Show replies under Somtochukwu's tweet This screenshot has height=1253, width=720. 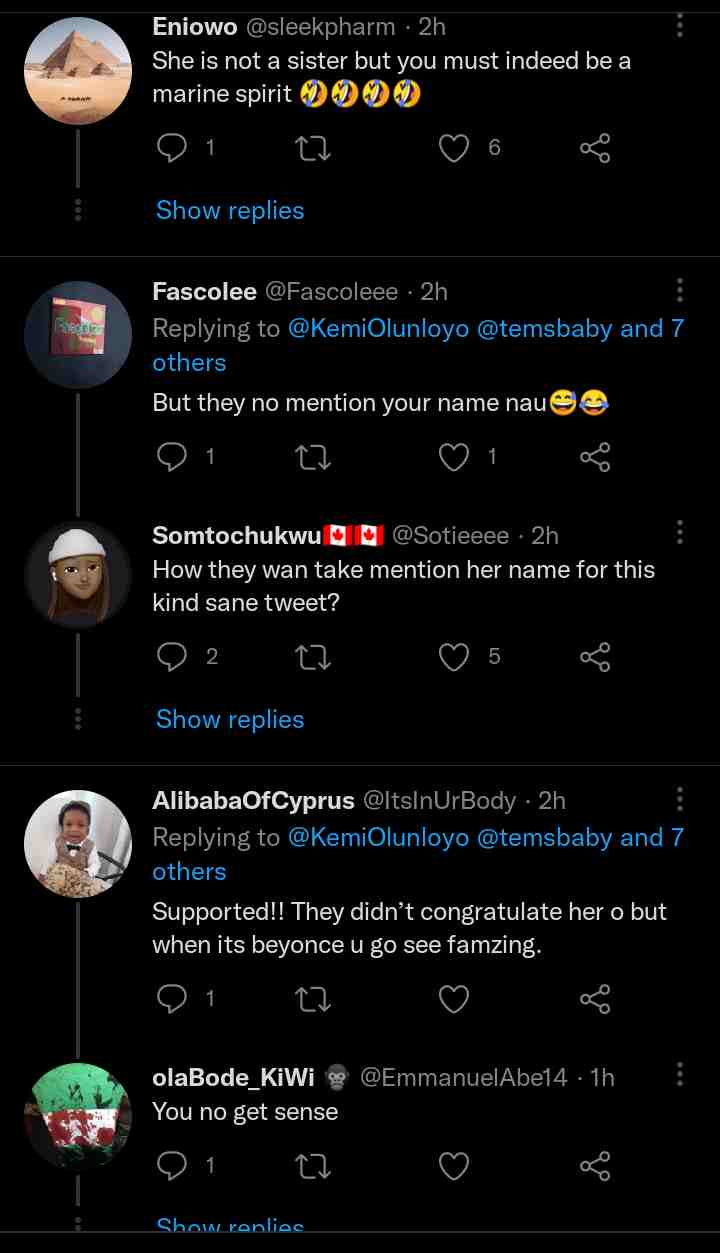click(x=230, y=720)
